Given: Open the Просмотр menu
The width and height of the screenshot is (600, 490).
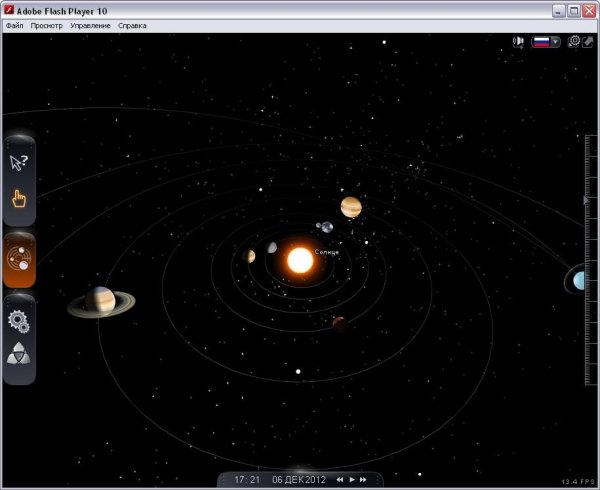Looking at the screenshot, I should click(x=45, y=25).
